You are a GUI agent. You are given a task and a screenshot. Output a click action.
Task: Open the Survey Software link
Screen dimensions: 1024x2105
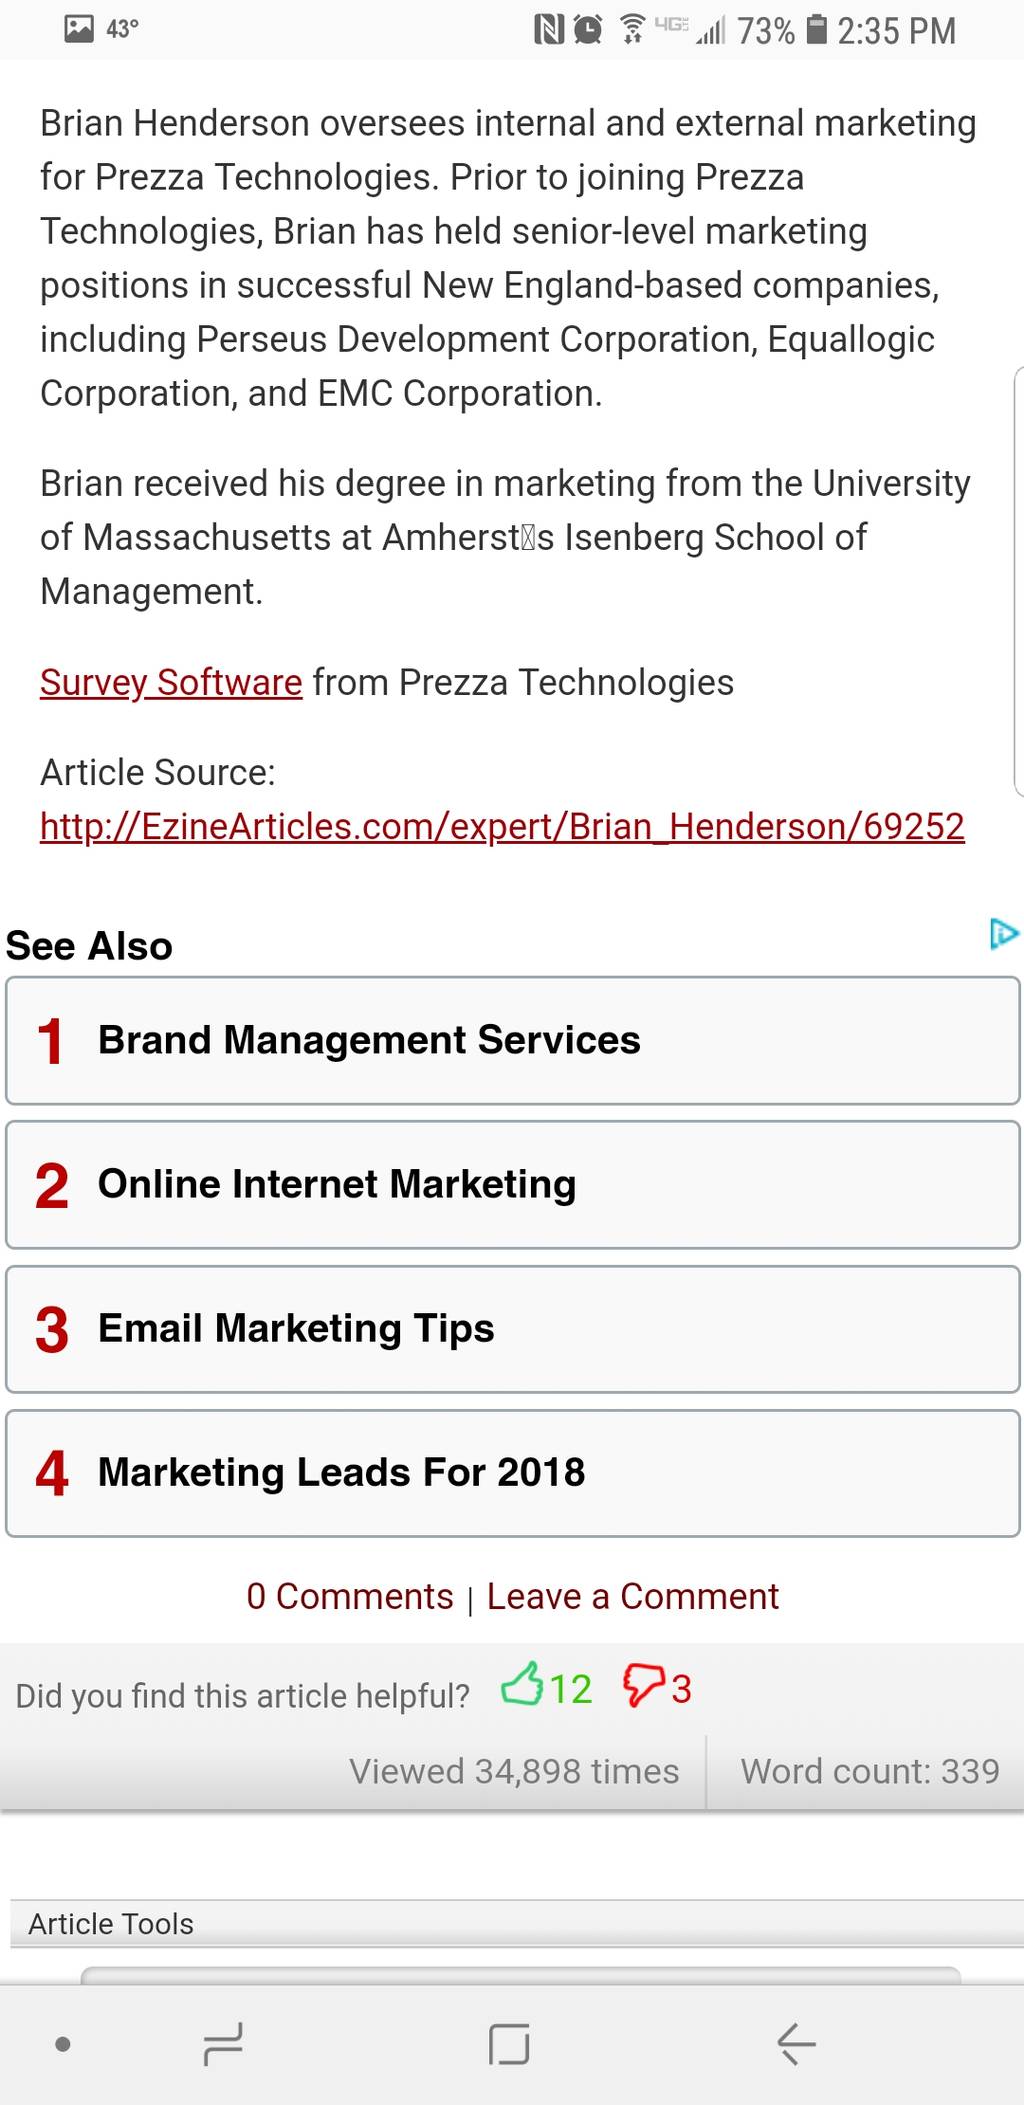point(171,682)
